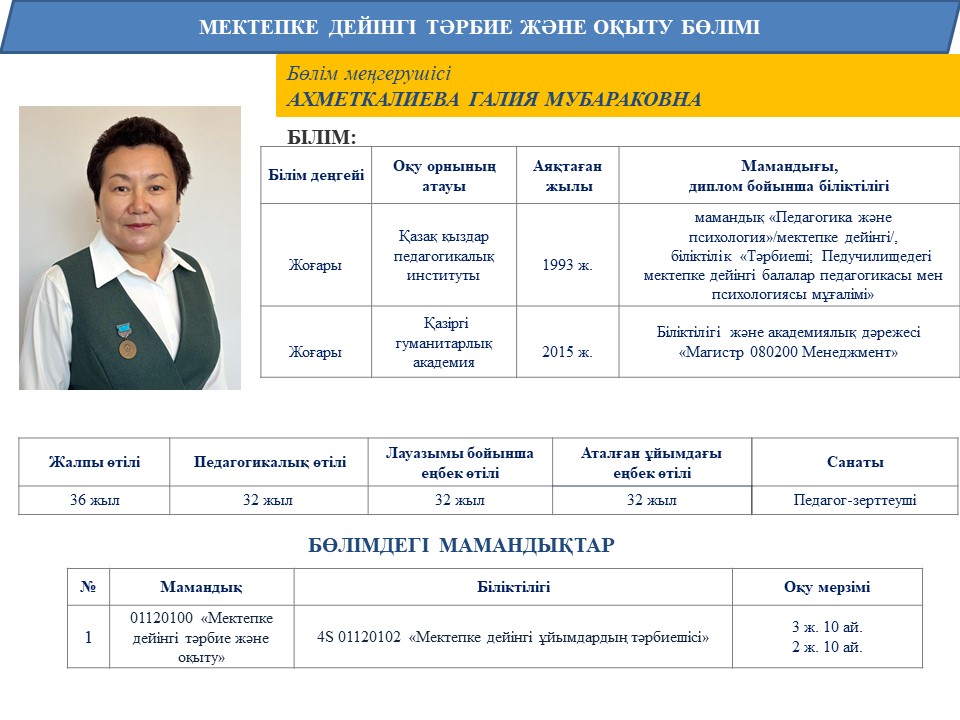Select the name Ахметкалиева Галия Мубараковна

pyautogui.click(x=494, y=99)
